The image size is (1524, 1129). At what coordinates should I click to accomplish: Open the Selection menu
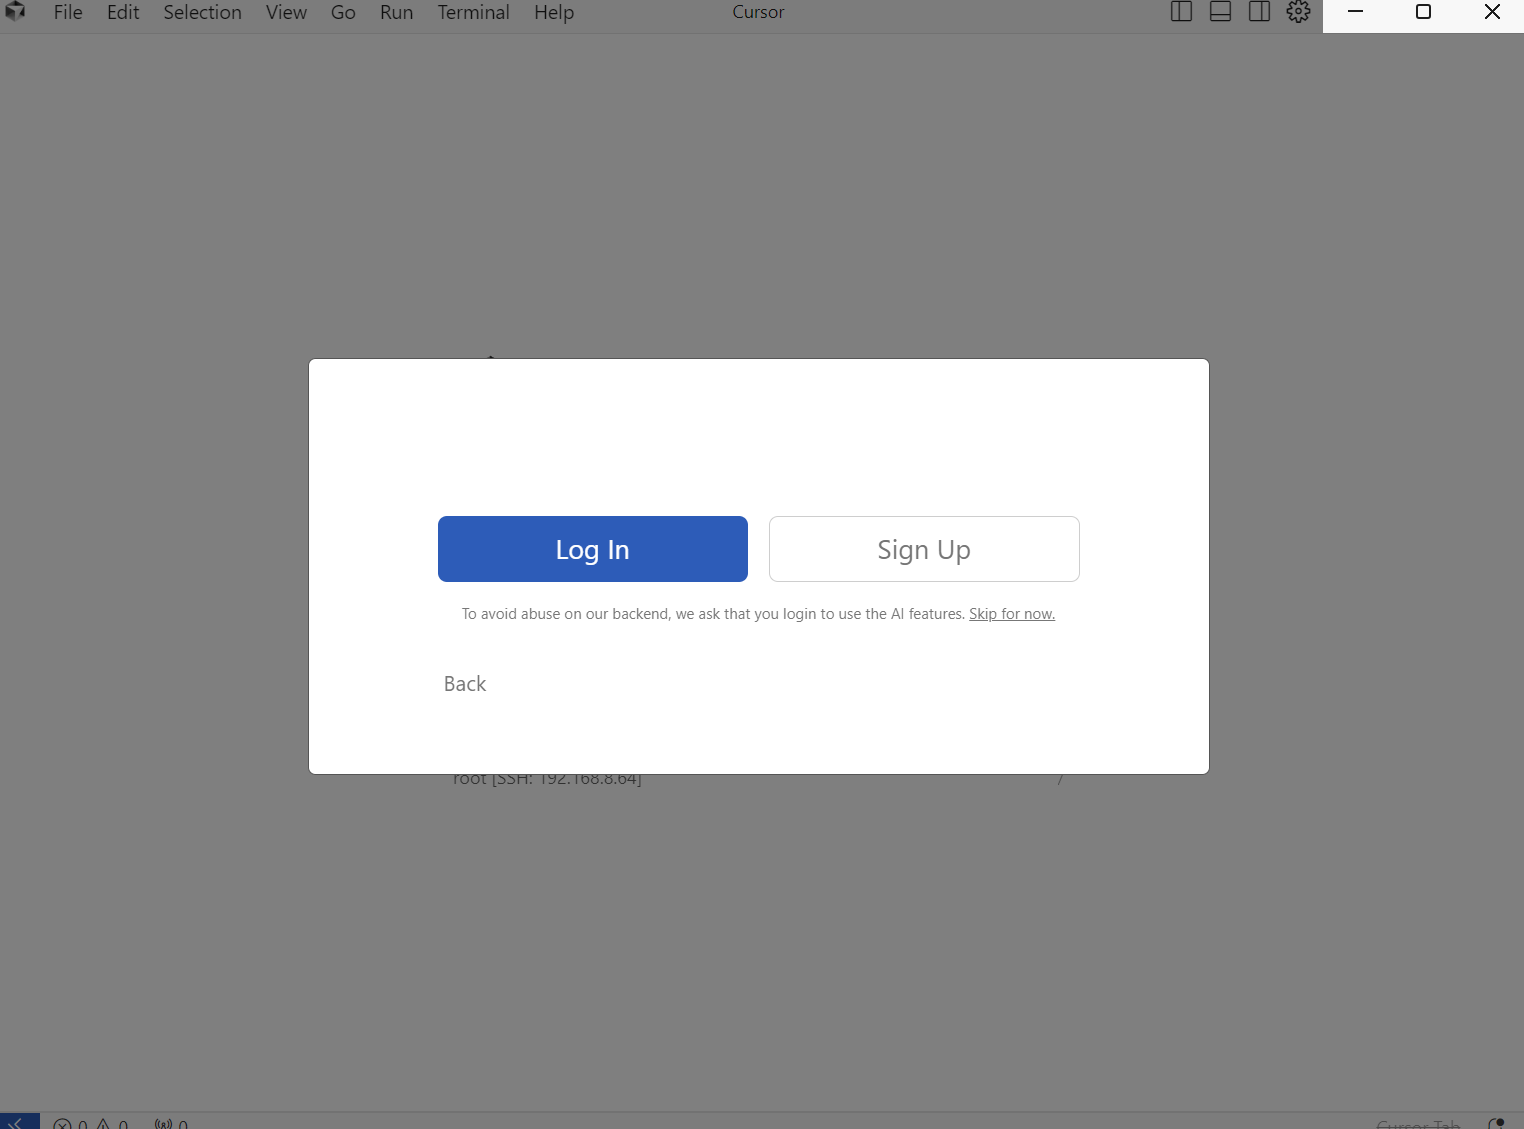(203, 13)
